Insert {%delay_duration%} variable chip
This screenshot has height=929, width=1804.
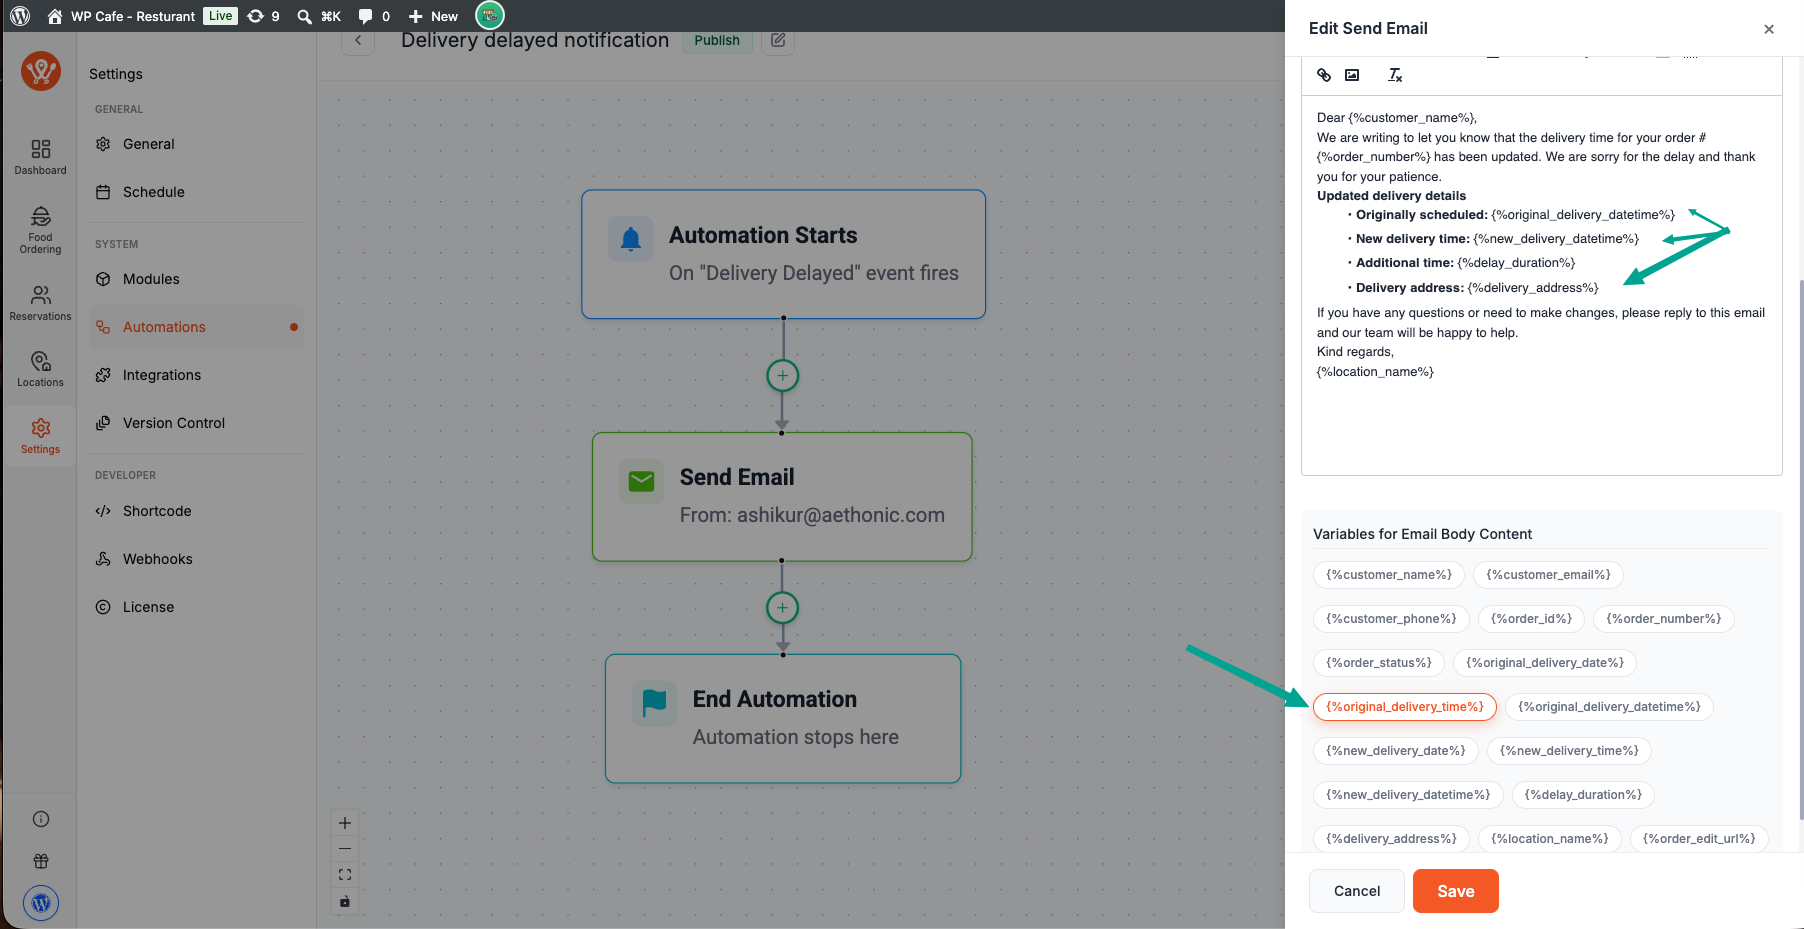click(1583, 795)
